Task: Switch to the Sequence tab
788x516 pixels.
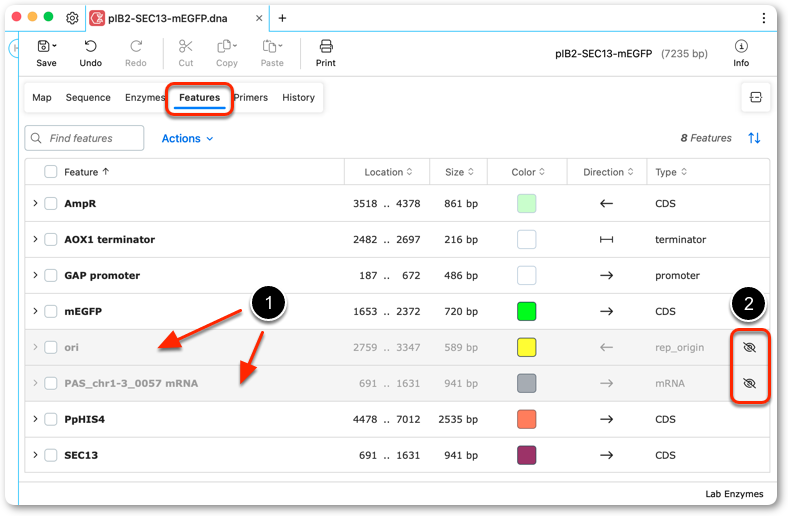Action: tap(88, 97)
